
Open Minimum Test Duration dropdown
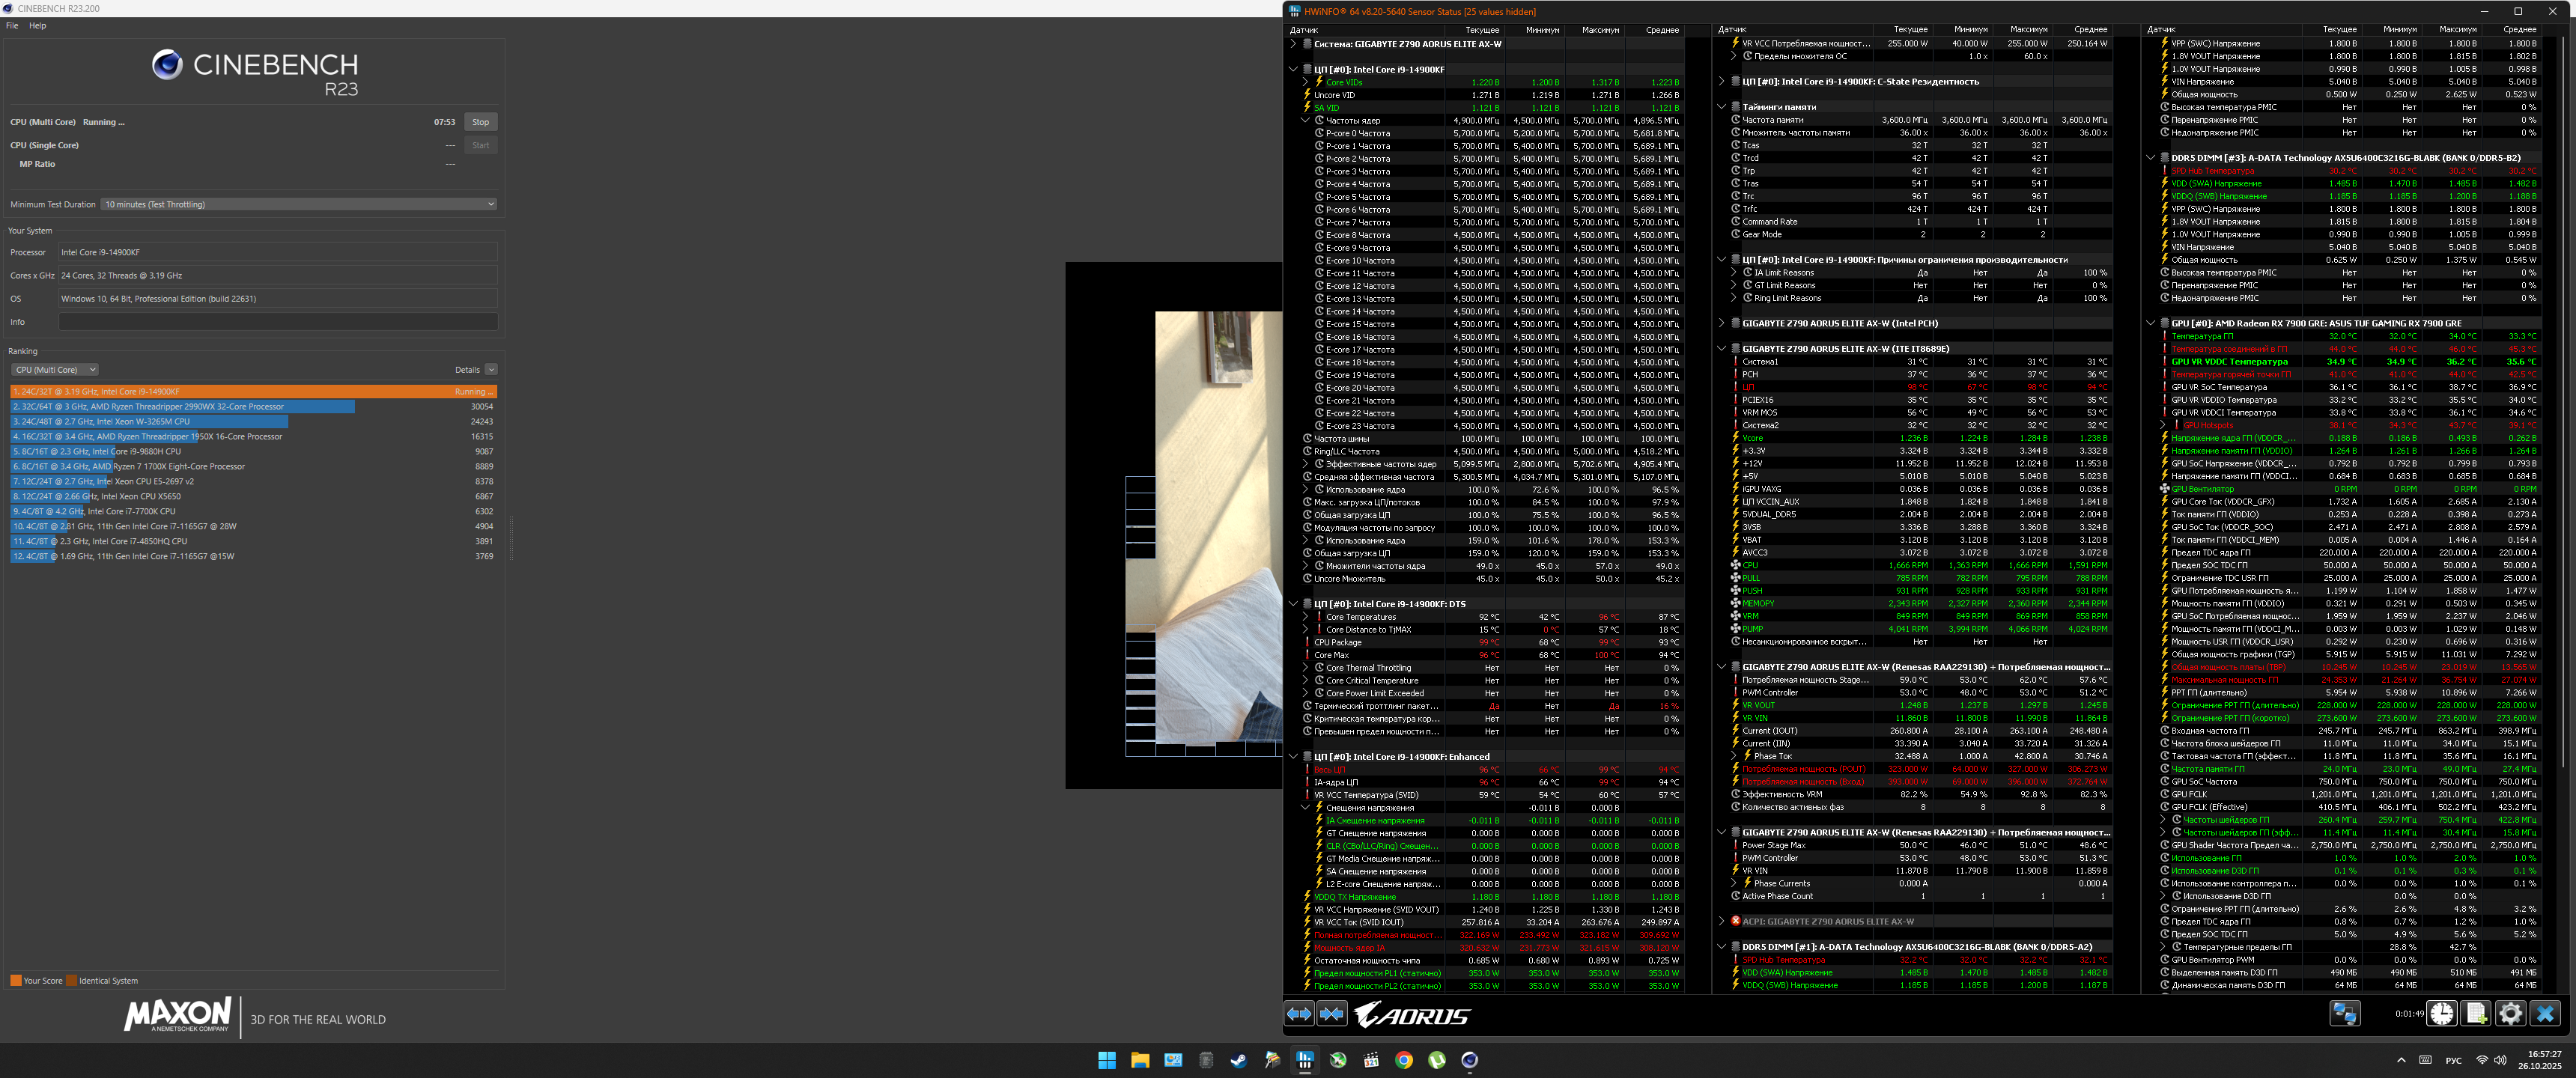298,204
